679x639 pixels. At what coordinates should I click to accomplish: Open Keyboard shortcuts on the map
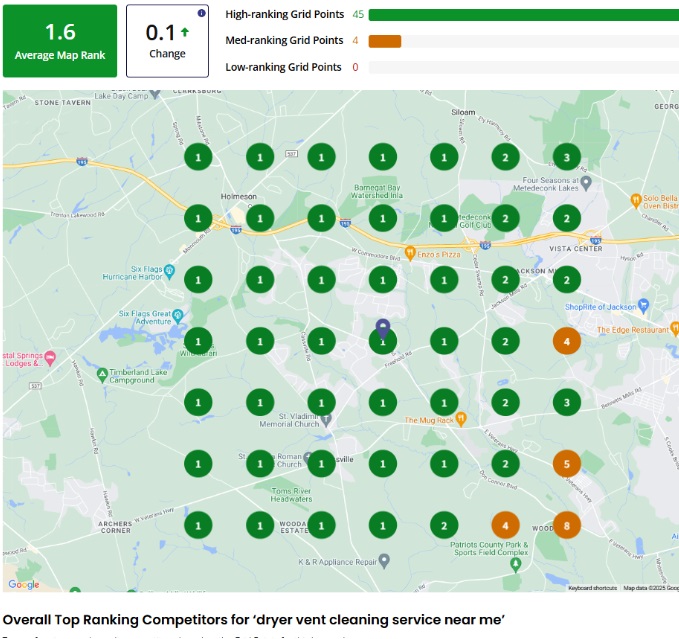pos(592,587)
